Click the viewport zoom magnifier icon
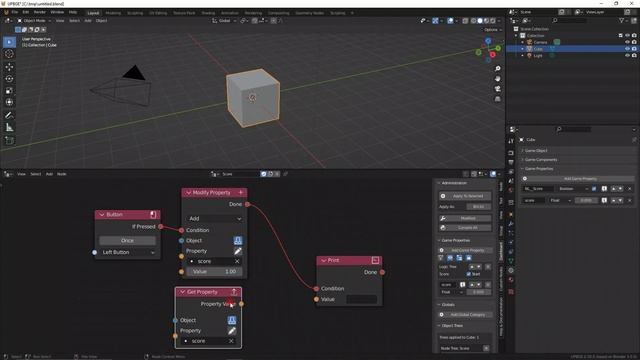This screenshot has height=360, width=640. click(497, 69)
